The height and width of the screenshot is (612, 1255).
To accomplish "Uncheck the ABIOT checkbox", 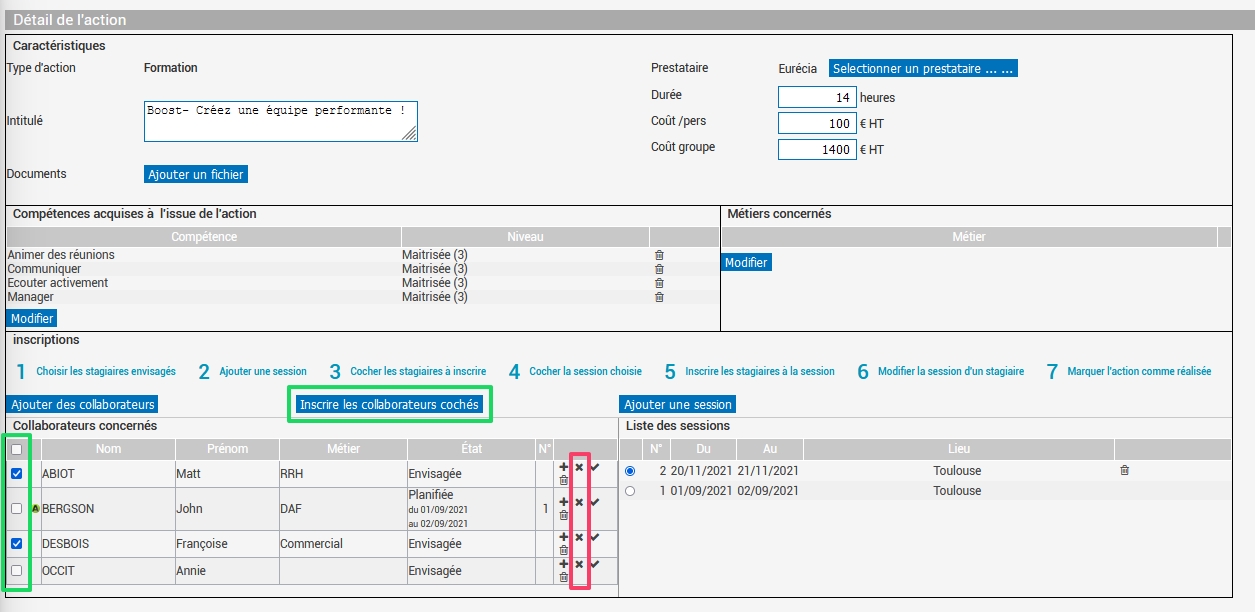I will [x=16, y=473].
